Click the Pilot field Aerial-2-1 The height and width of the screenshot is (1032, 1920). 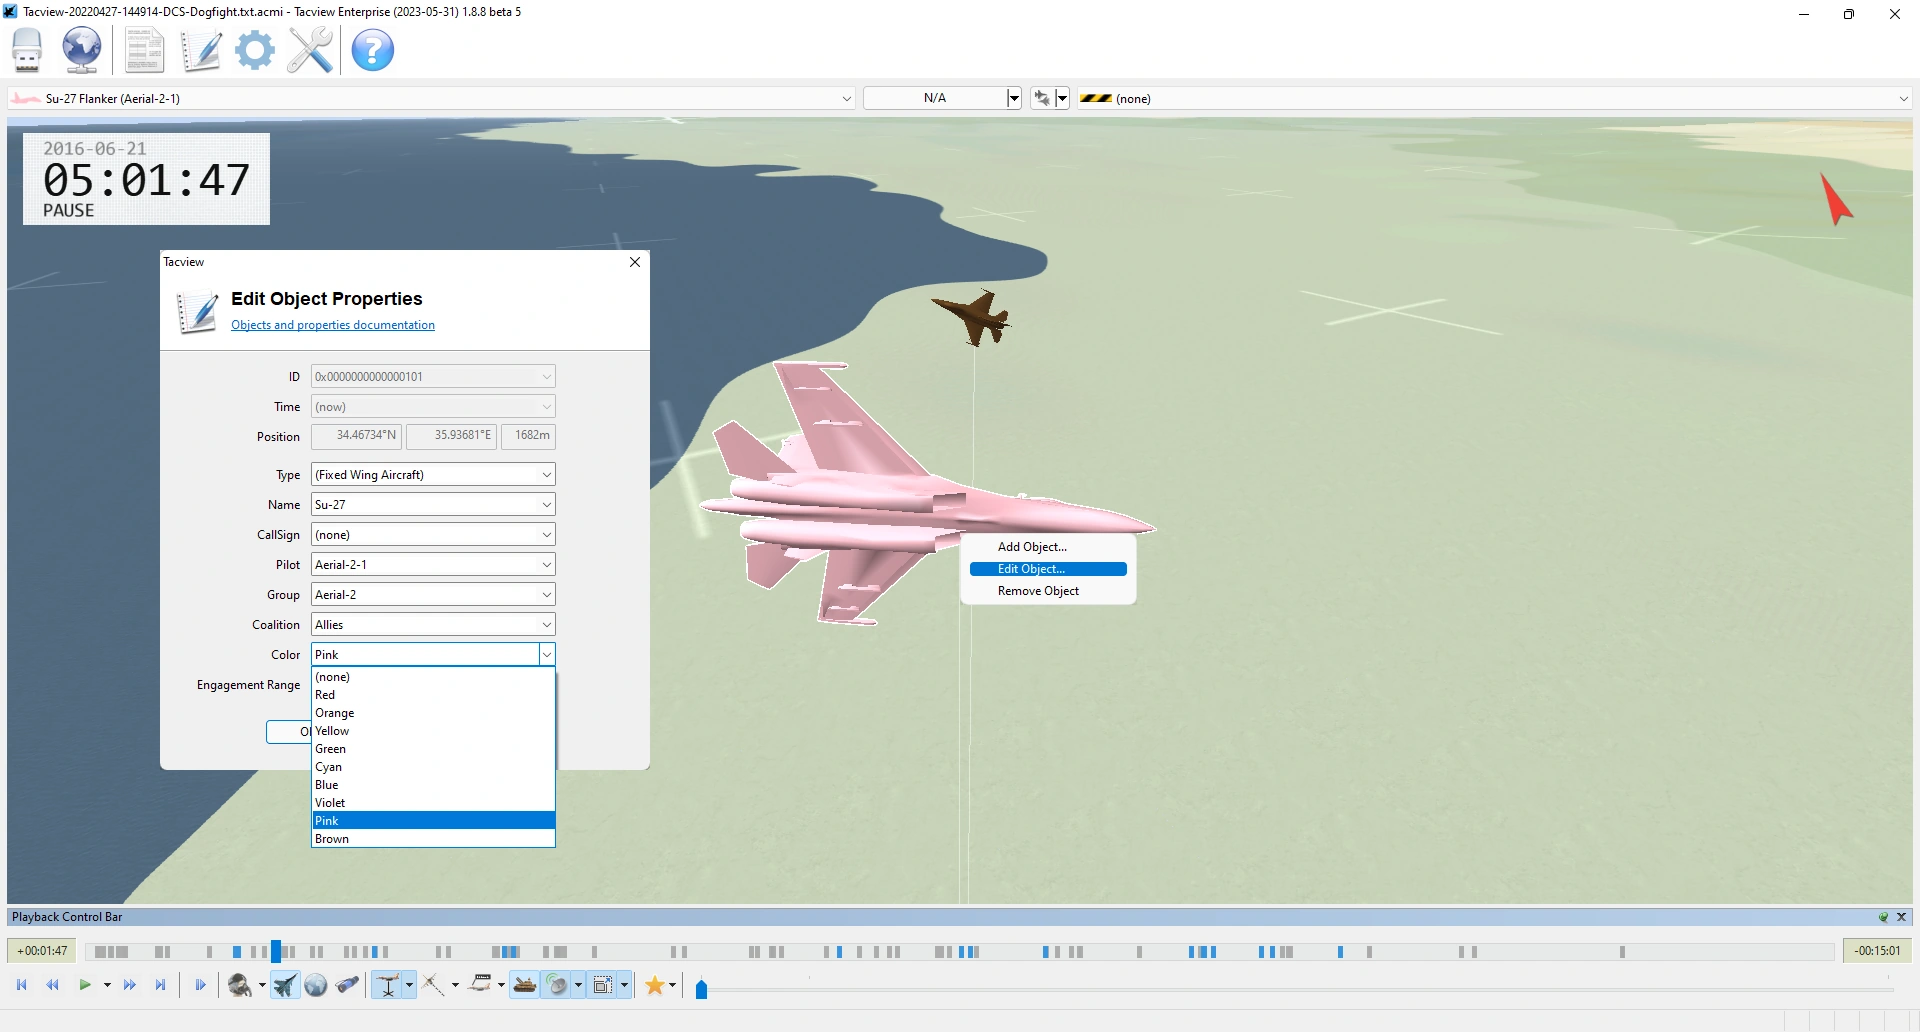pyautogui.click(x=433, y=565)
